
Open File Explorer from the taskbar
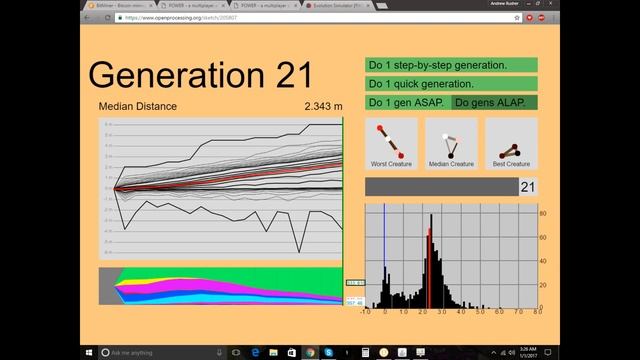point(273,352)
